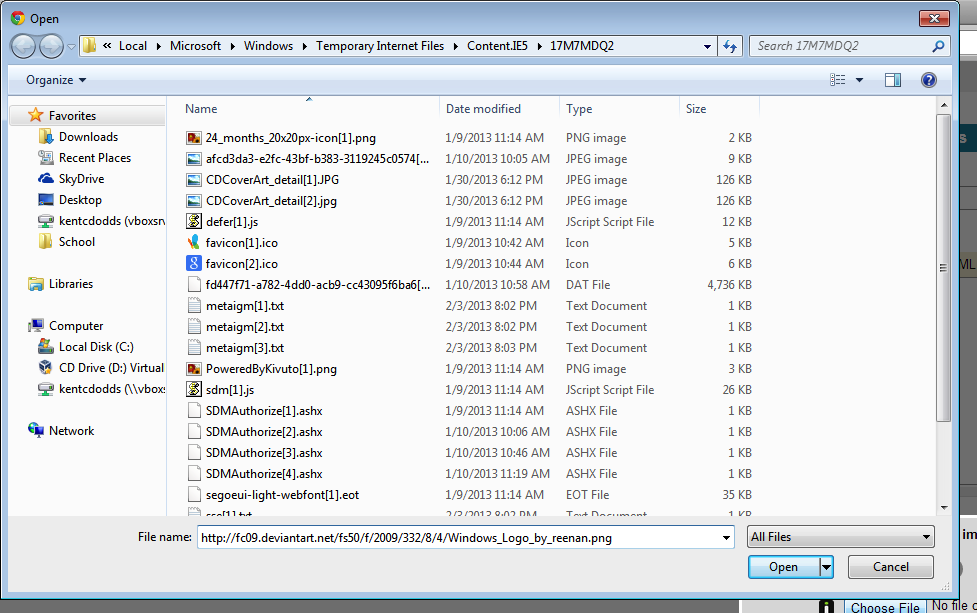The image size is (977, 613).
Task: Click the Cancel button
Action: pyautogui.click(x=890, y=567)
